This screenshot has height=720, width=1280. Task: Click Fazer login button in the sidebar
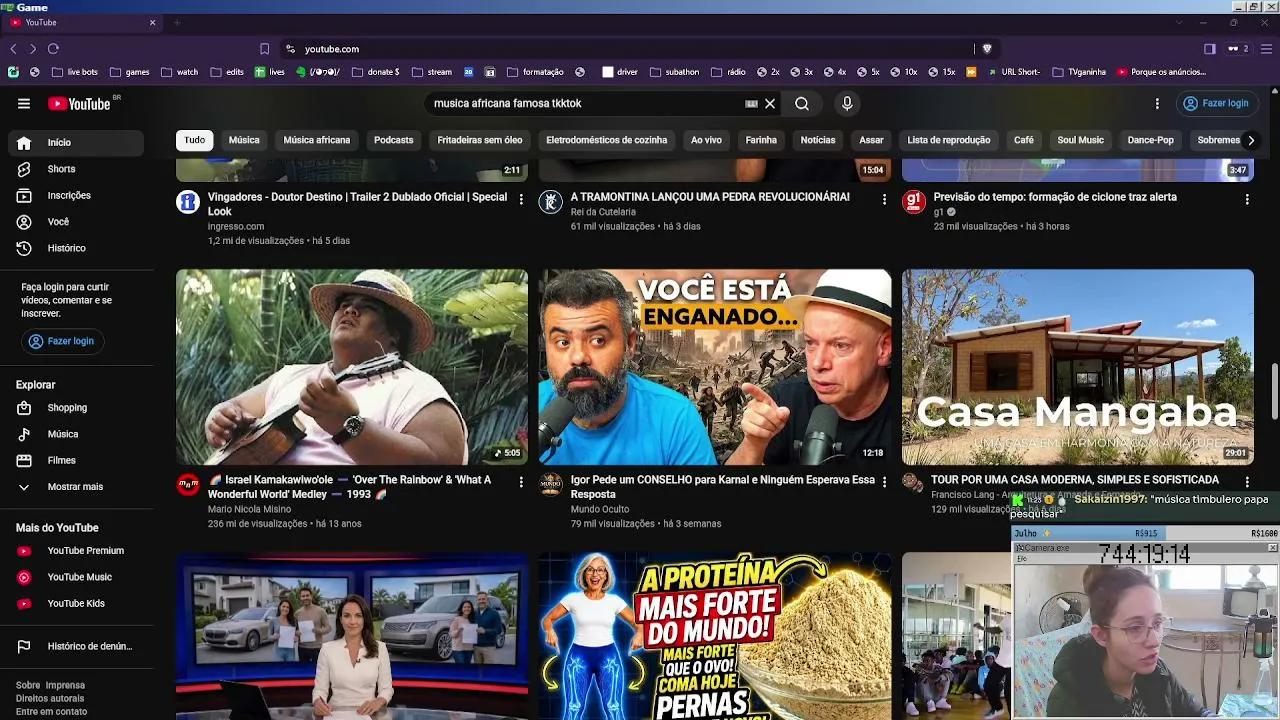[62, 341]
